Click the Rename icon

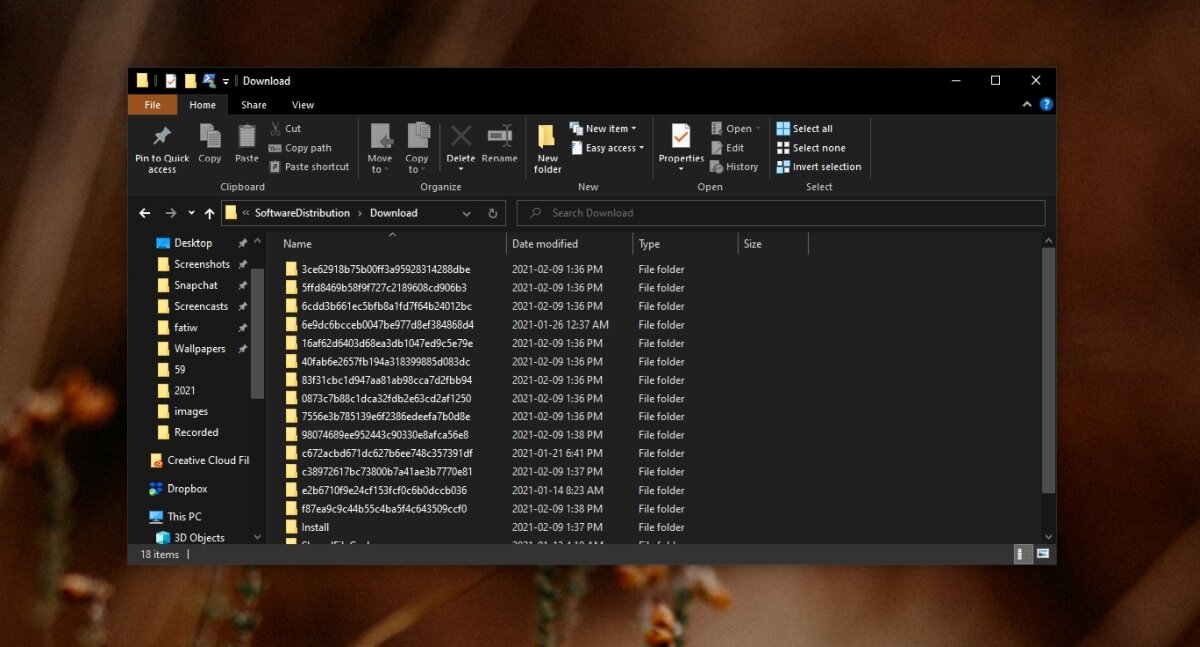coord(500,142)
